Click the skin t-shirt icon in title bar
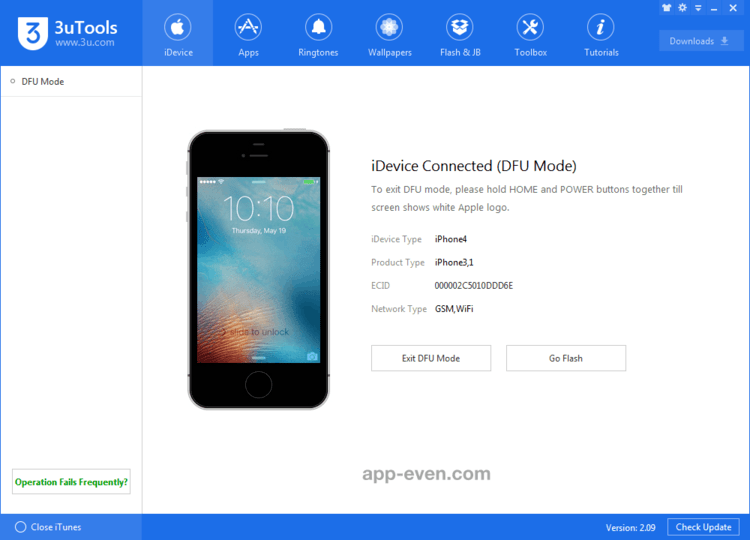 [666, 8]
